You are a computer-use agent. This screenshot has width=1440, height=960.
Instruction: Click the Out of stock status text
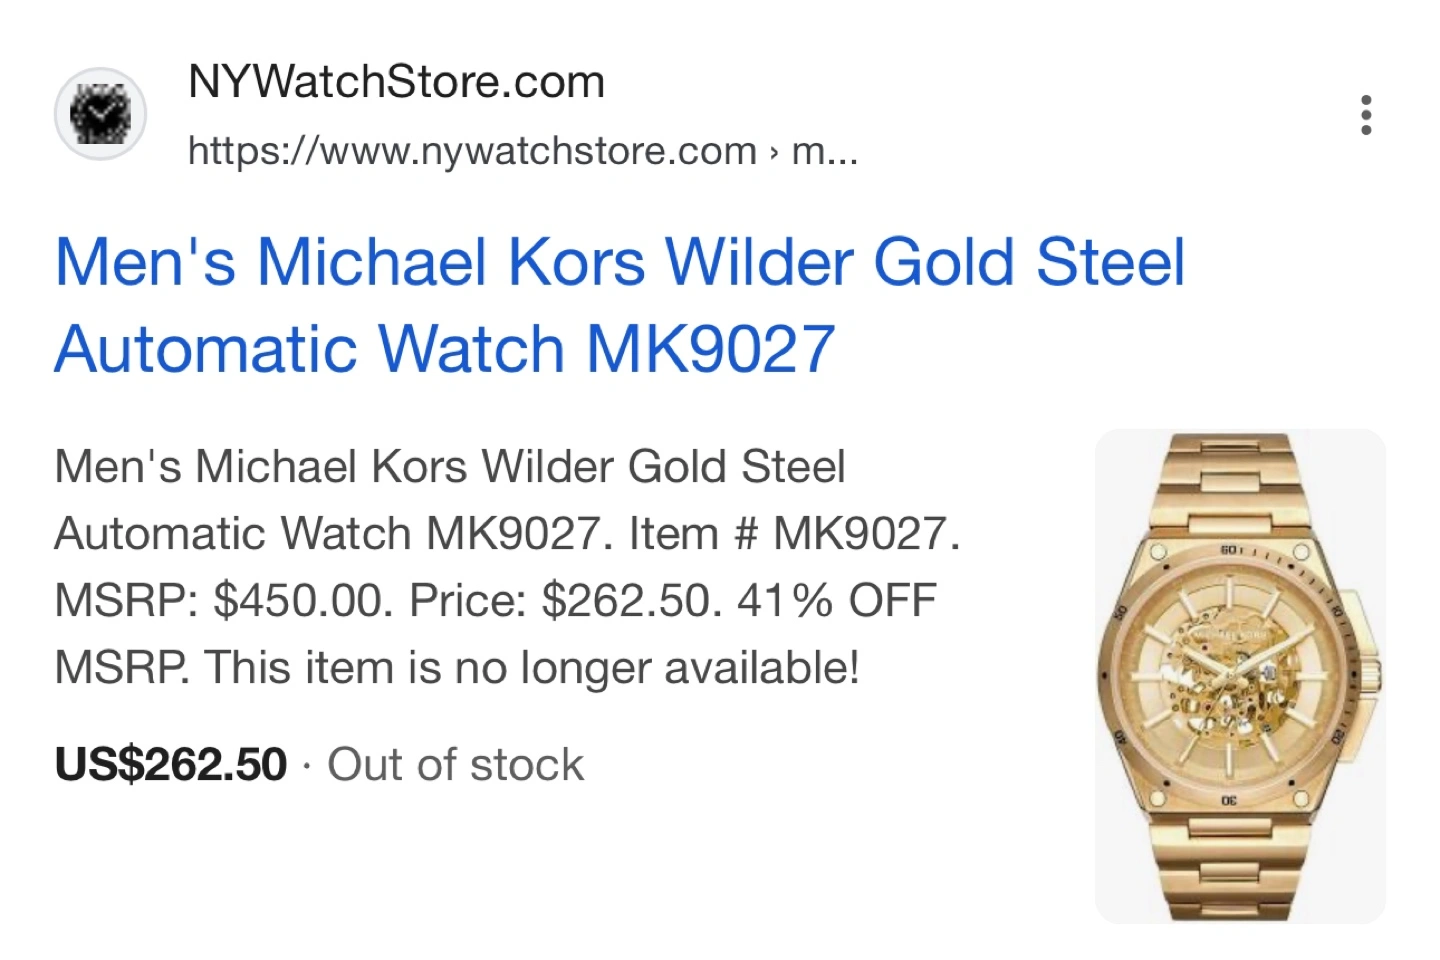coord(455,765)
